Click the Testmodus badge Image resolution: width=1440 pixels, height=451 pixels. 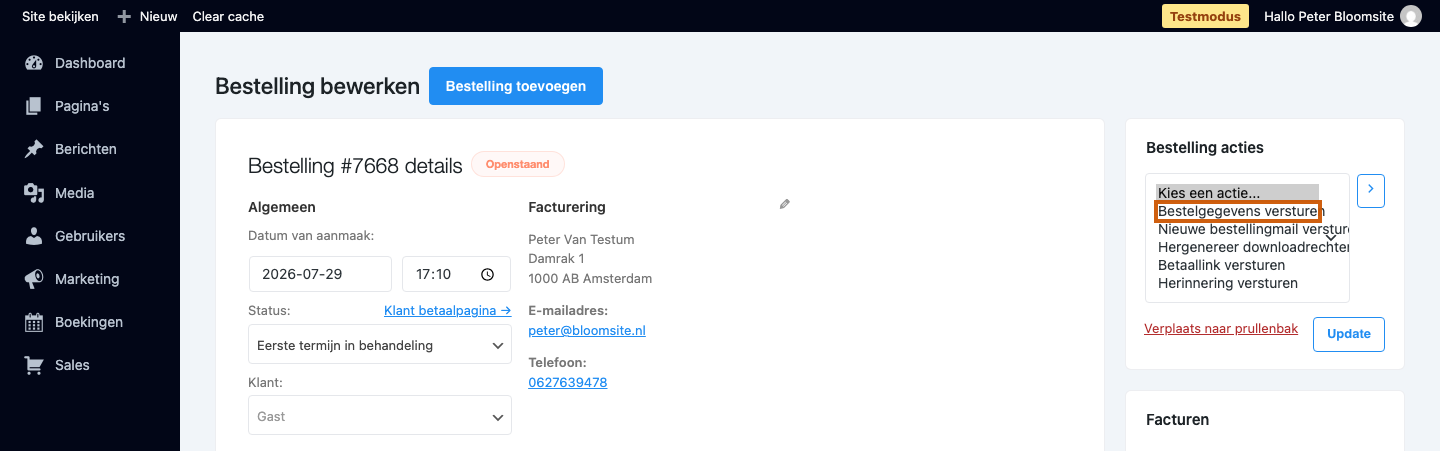pyautogui.click(x=1205, y=16)
